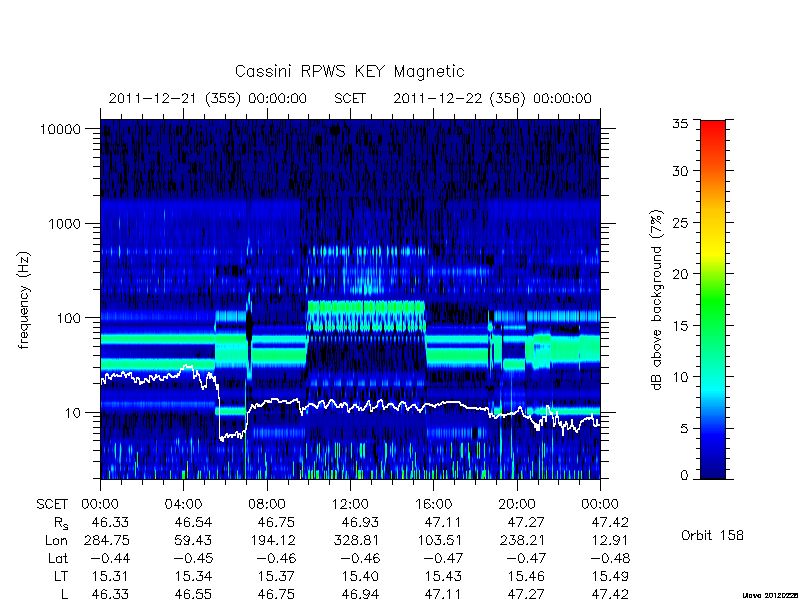Click the '35' colorbar tick label
The height and width of the screenshot is (600, 800).
(680, 124)
